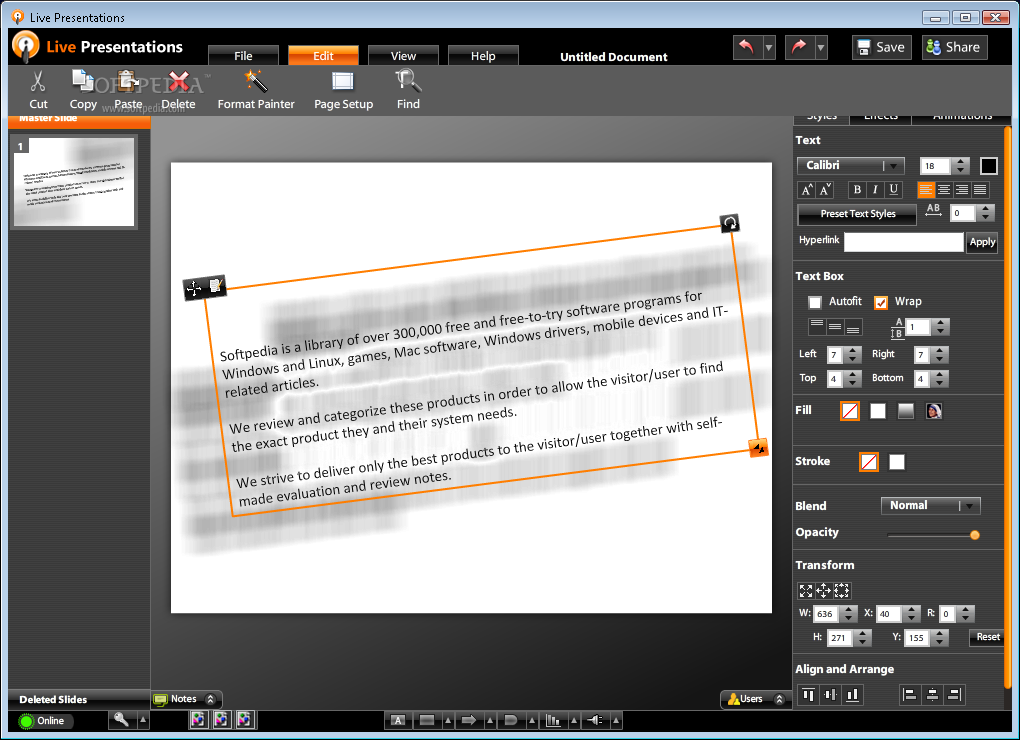Click the Cut tool

38,90
